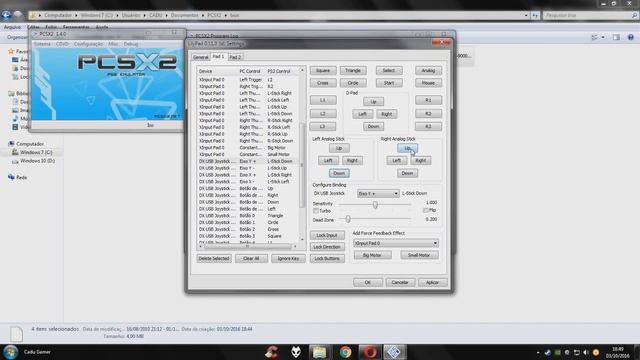Open Sistema menu in the PCSX2 window

(x=42, y=44)
